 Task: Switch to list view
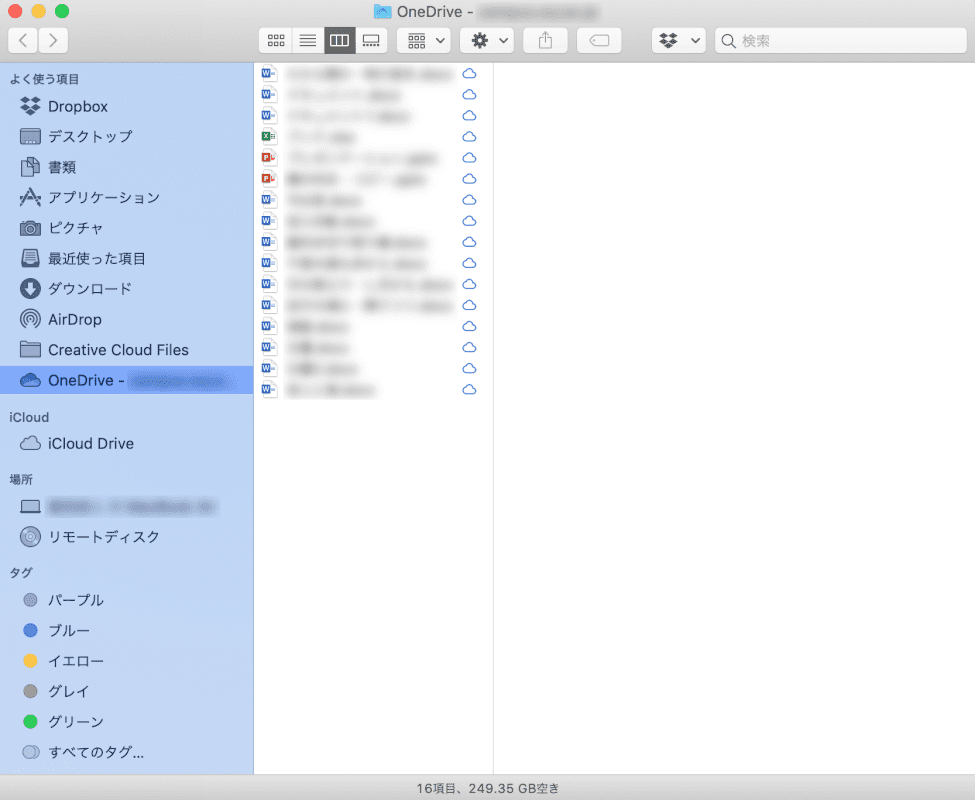point(308,40)
